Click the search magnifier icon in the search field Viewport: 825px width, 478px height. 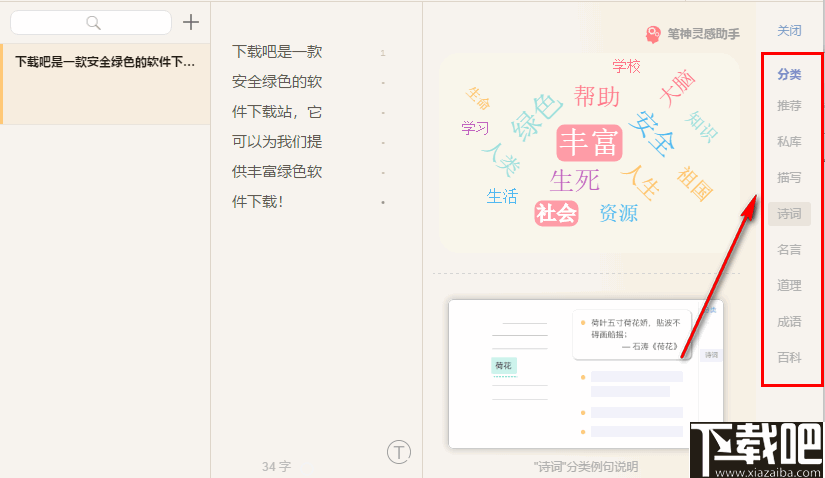tap(93, 23)
